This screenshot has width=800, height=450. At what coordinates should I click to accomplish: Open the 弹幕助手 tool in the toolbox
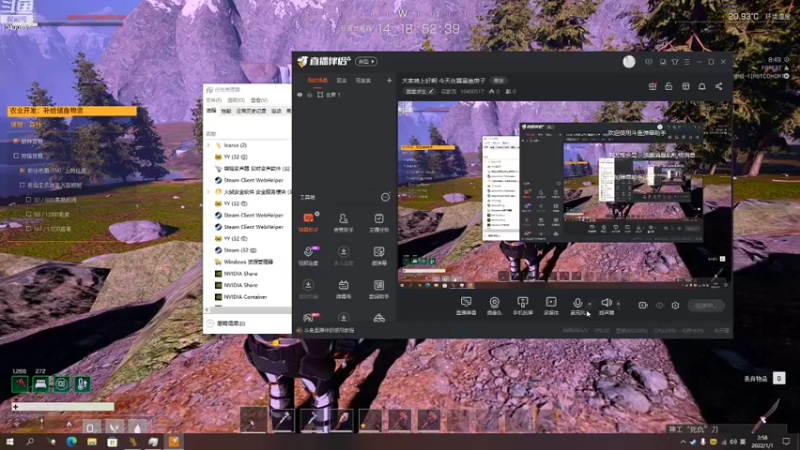point(308,222)
